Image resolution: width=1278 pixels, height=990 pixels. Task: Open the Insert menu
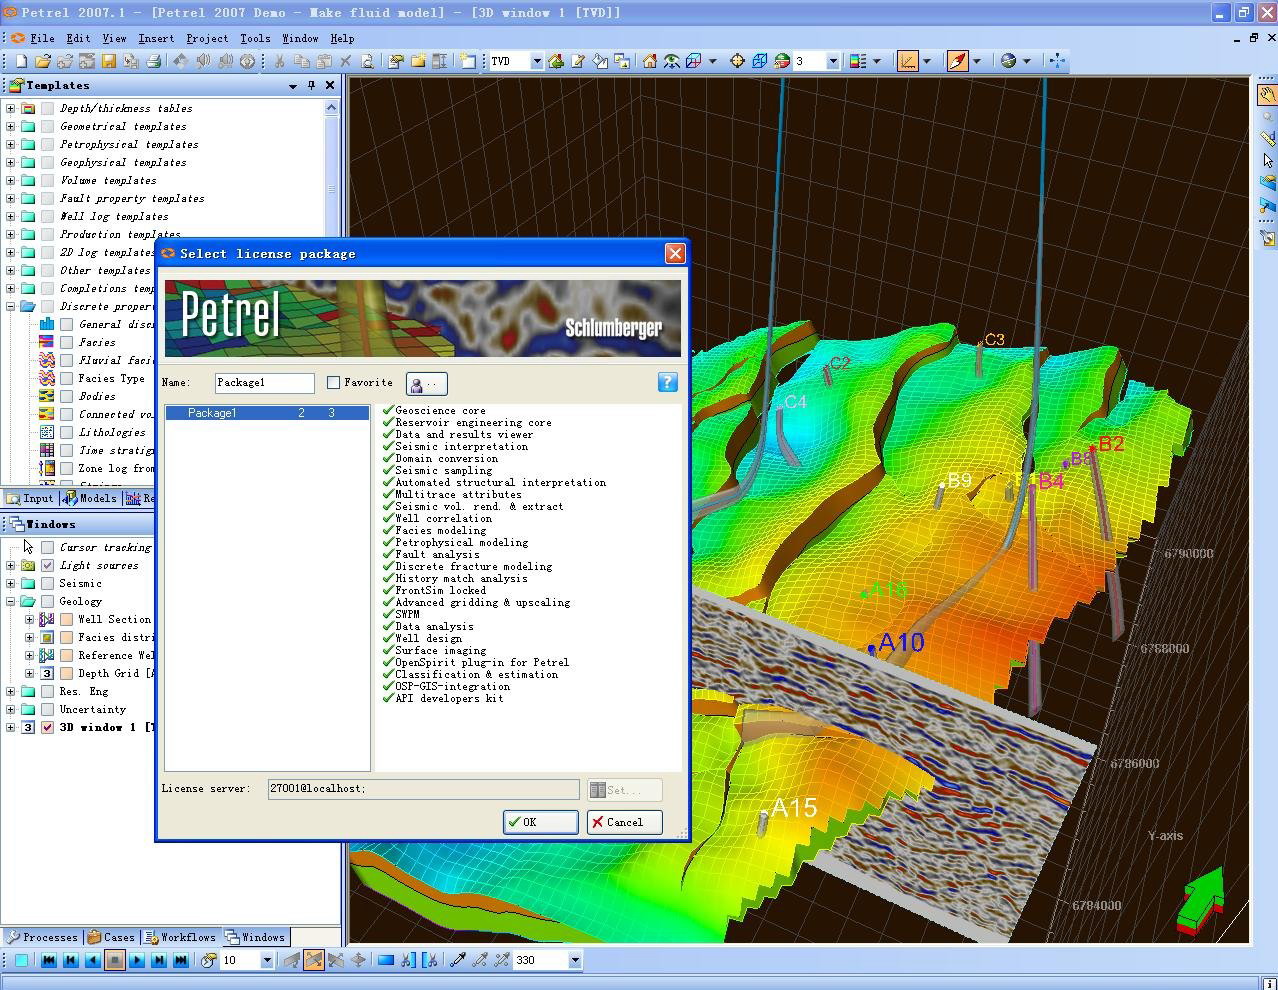point(156,38)
